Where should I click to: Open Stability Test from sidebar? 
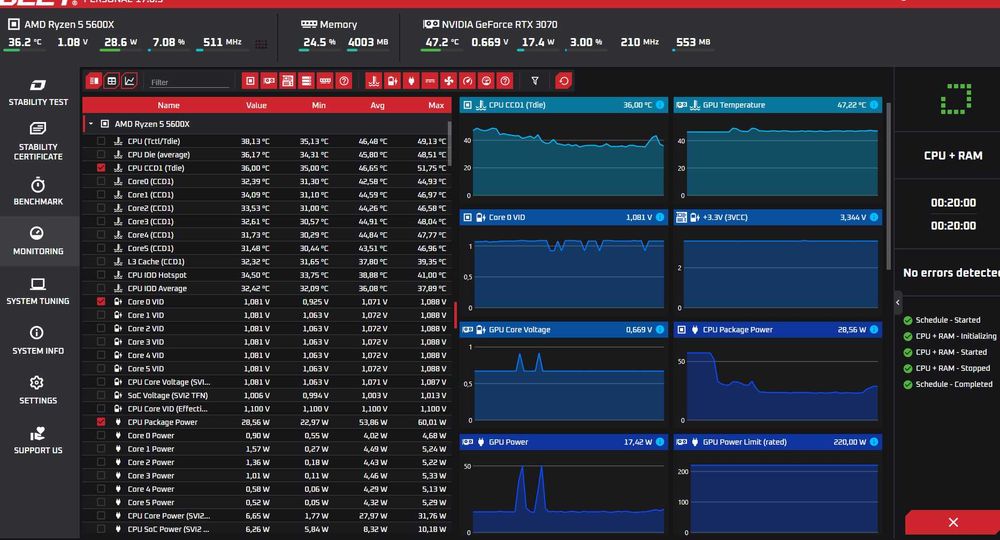[38, 92]
